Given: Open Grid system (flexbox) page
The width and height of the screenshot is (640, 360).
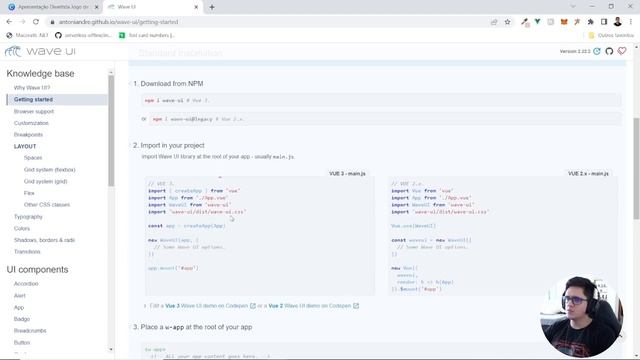Looking at the screenshot, I should click(49, 169).
